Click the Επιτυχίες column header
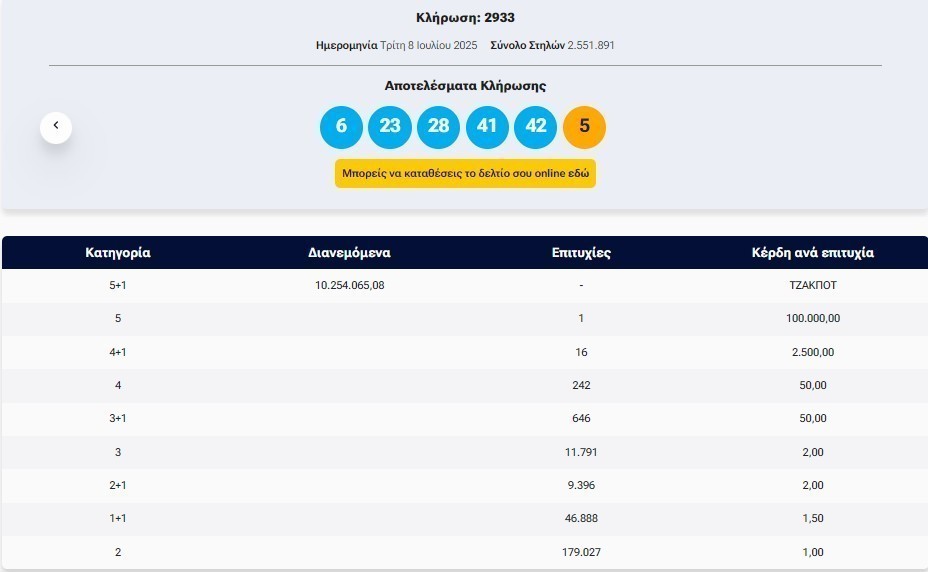 581,253
